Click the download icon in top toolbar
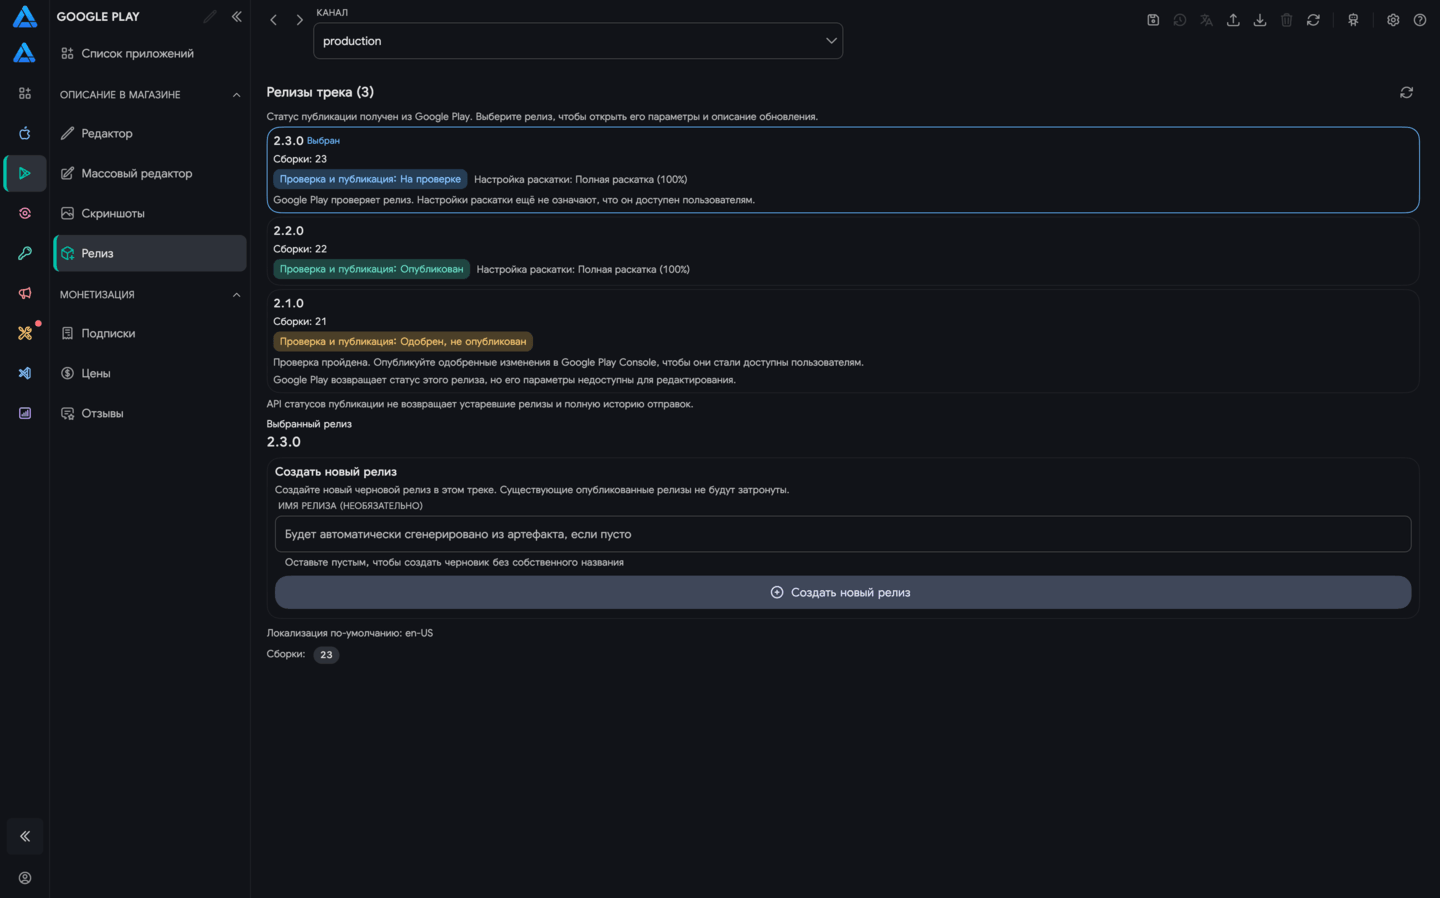Screen dimensions: 1440x898 [x=1260, y=20]
